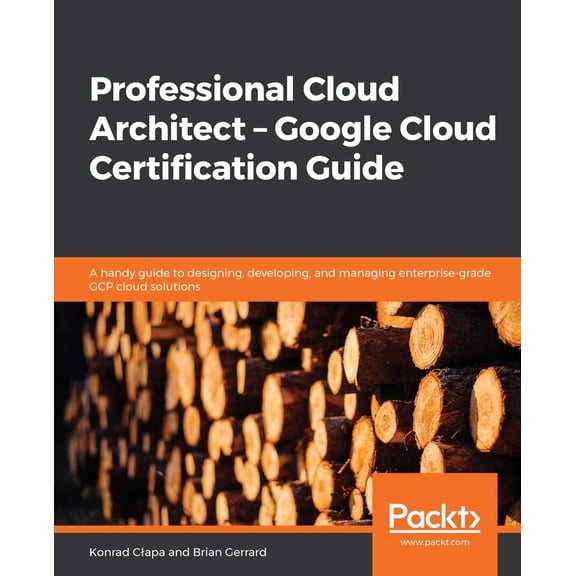576x576 pixels.
Task: Click the stacked logs cover photo
Action: pos(287,413)
